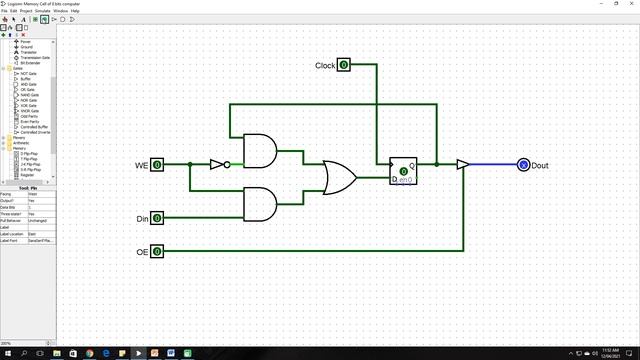Viewport: 640px width, 360px height.
Task: Pick the NOT gate toolbar icon
Action: point(54,19)
